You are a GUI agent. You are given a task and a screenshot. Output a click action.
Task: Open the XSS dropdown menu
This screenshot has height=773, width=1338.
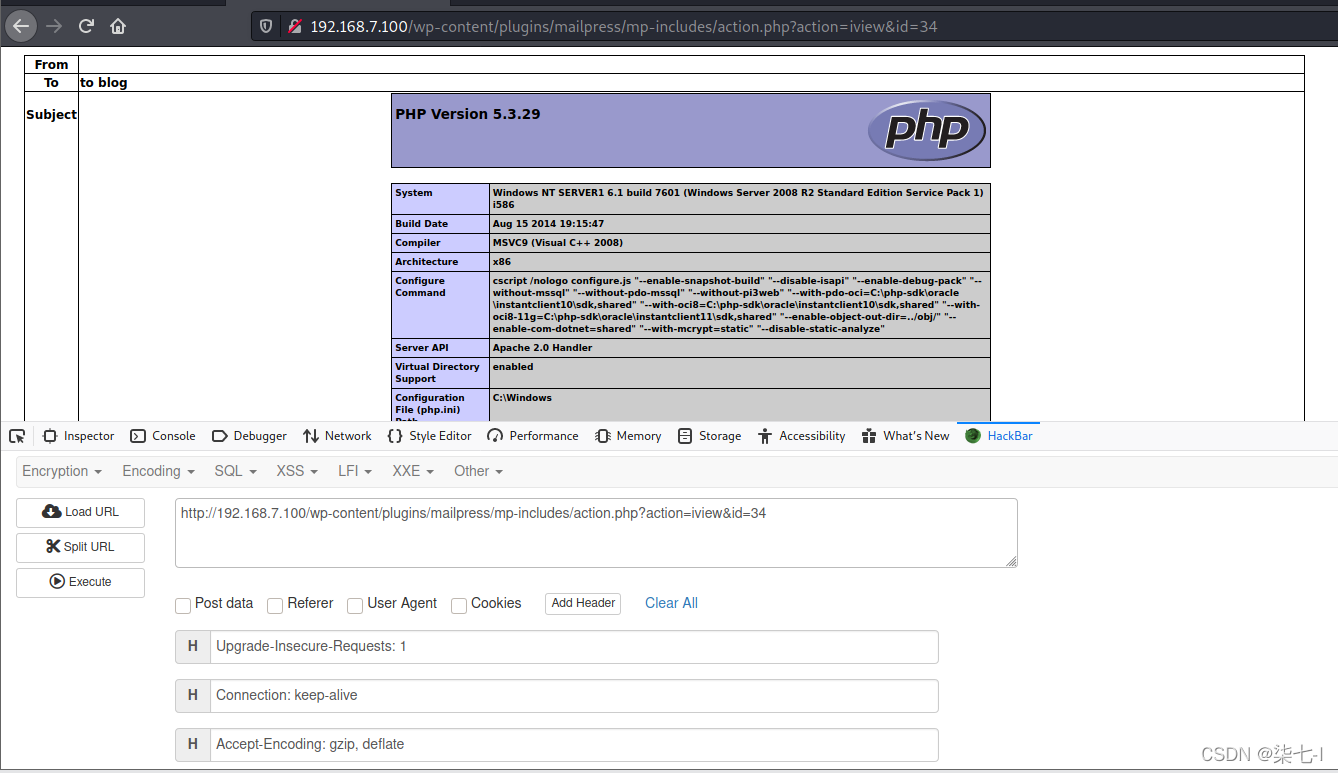[x=297, y=471]
